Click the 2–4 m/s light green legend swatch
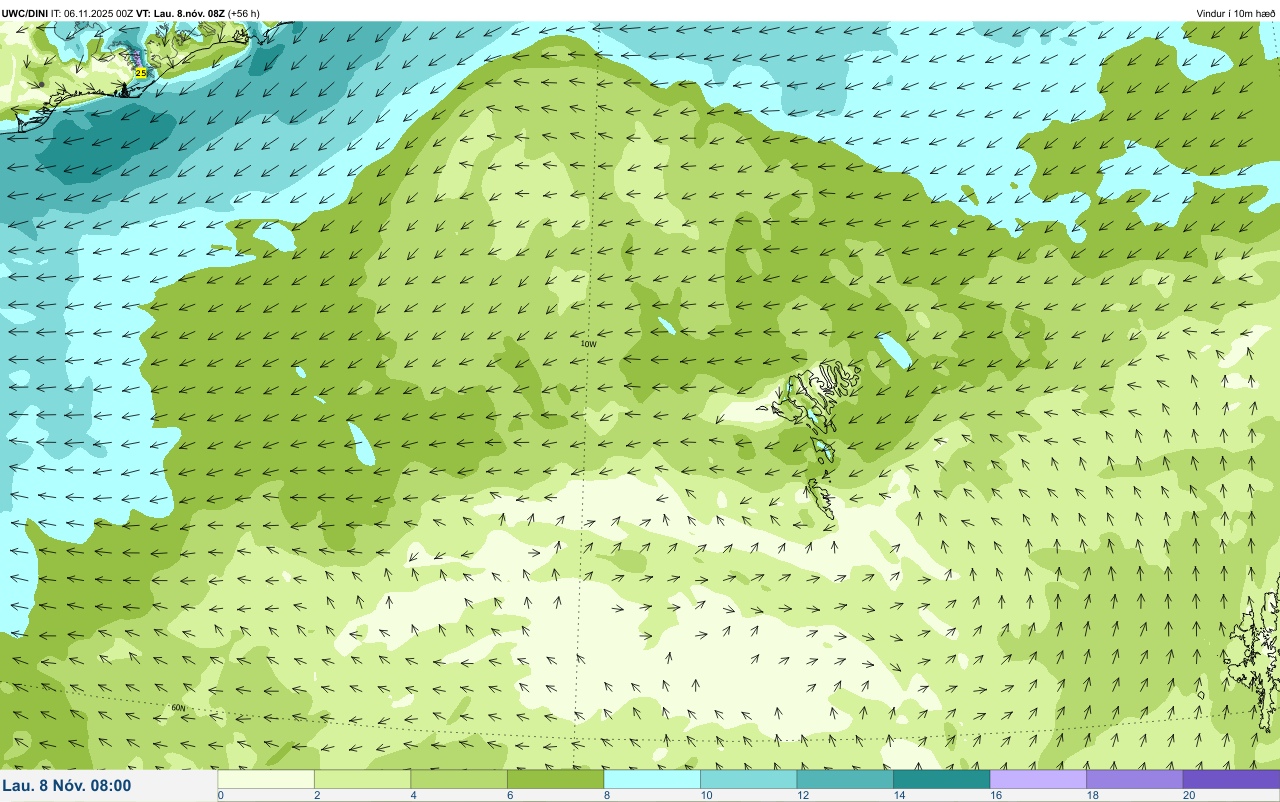 362,779
